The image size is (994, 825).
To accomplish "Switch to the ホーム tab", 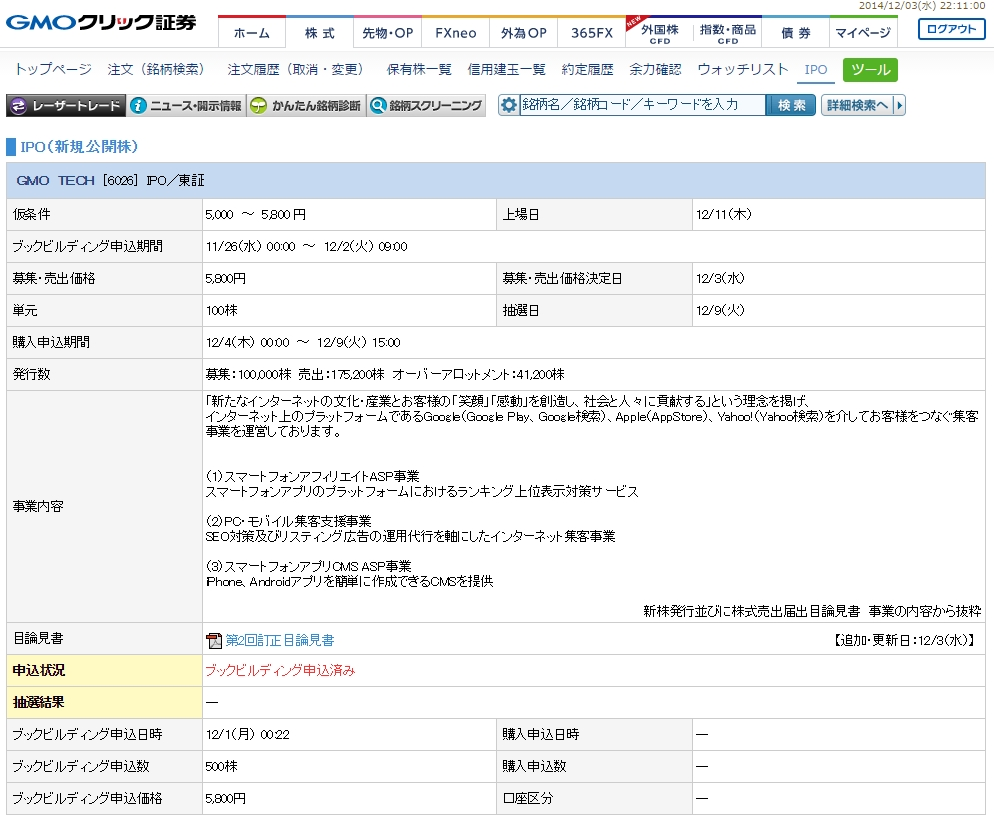I will (x=251, y=33).
